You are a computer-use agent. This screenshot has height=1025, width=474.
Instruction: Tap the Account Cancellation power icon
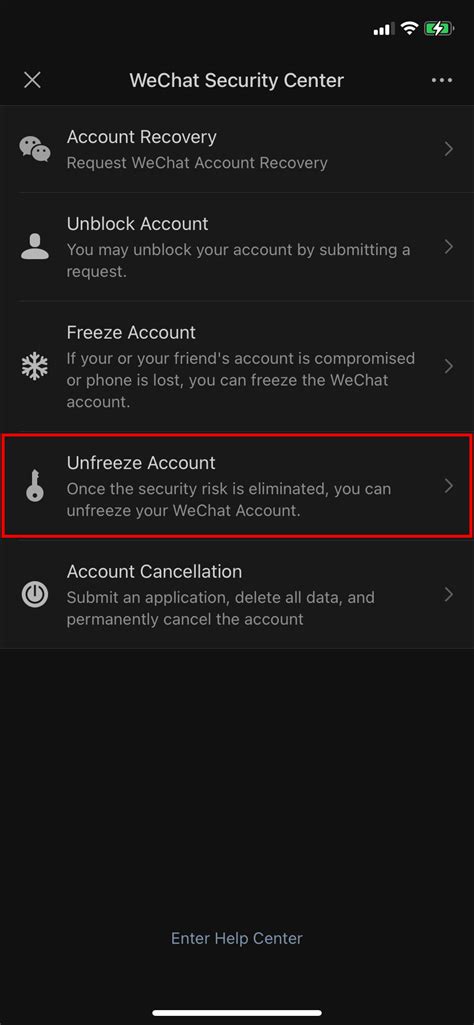point(35,594)
